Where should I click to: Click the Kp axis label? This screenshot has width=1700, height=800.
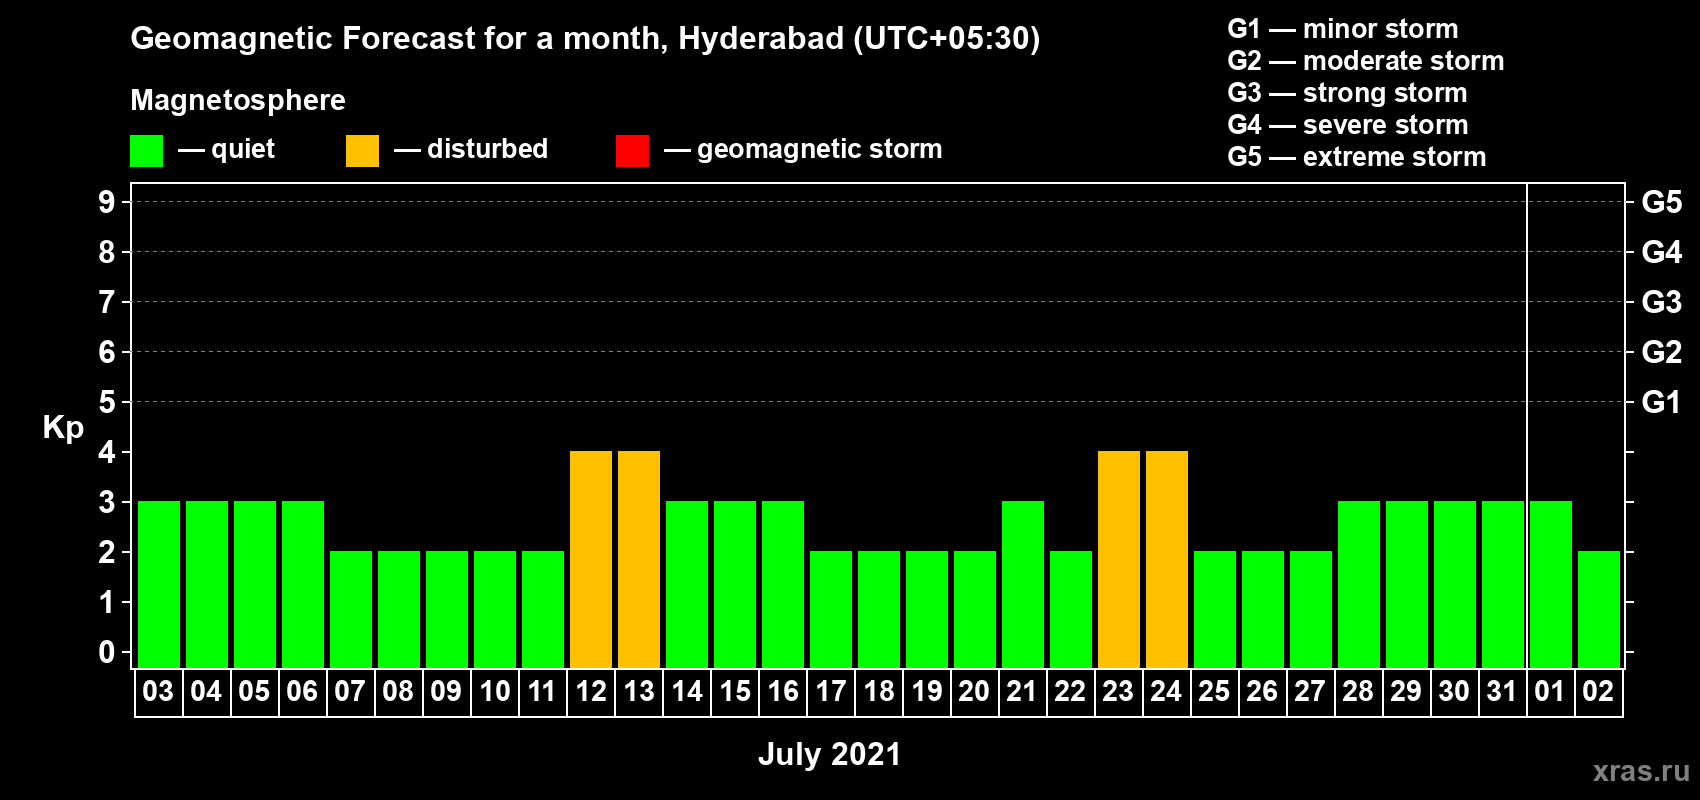point(63,428)
